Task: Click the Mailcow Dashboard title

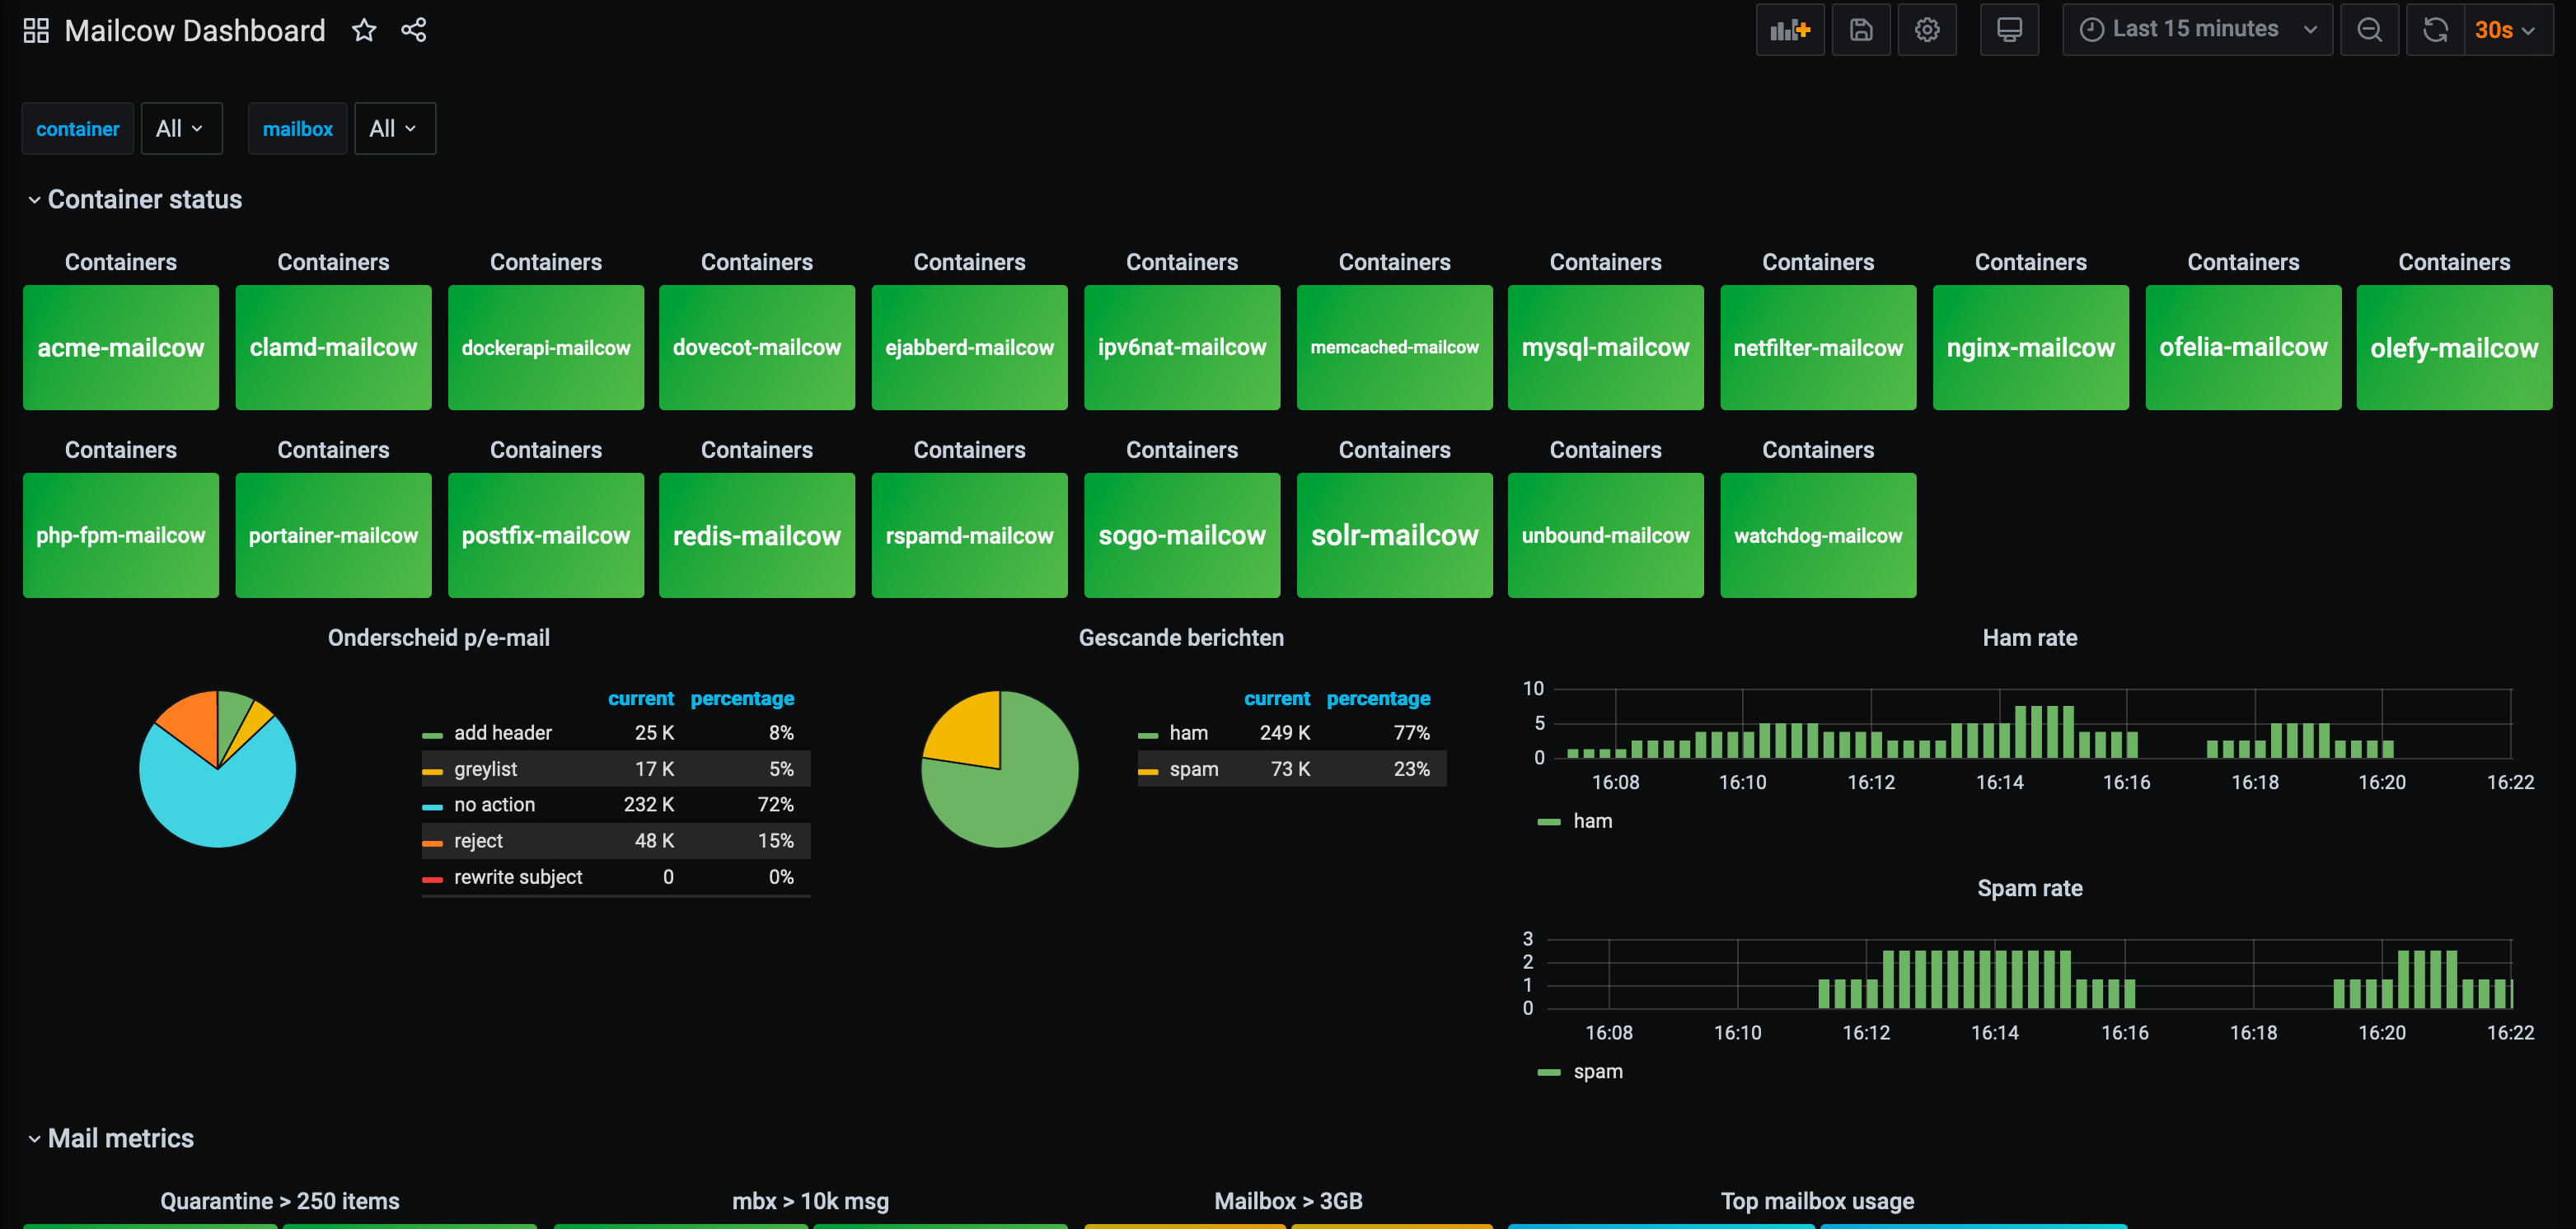Action: click(x=195, y=30)
